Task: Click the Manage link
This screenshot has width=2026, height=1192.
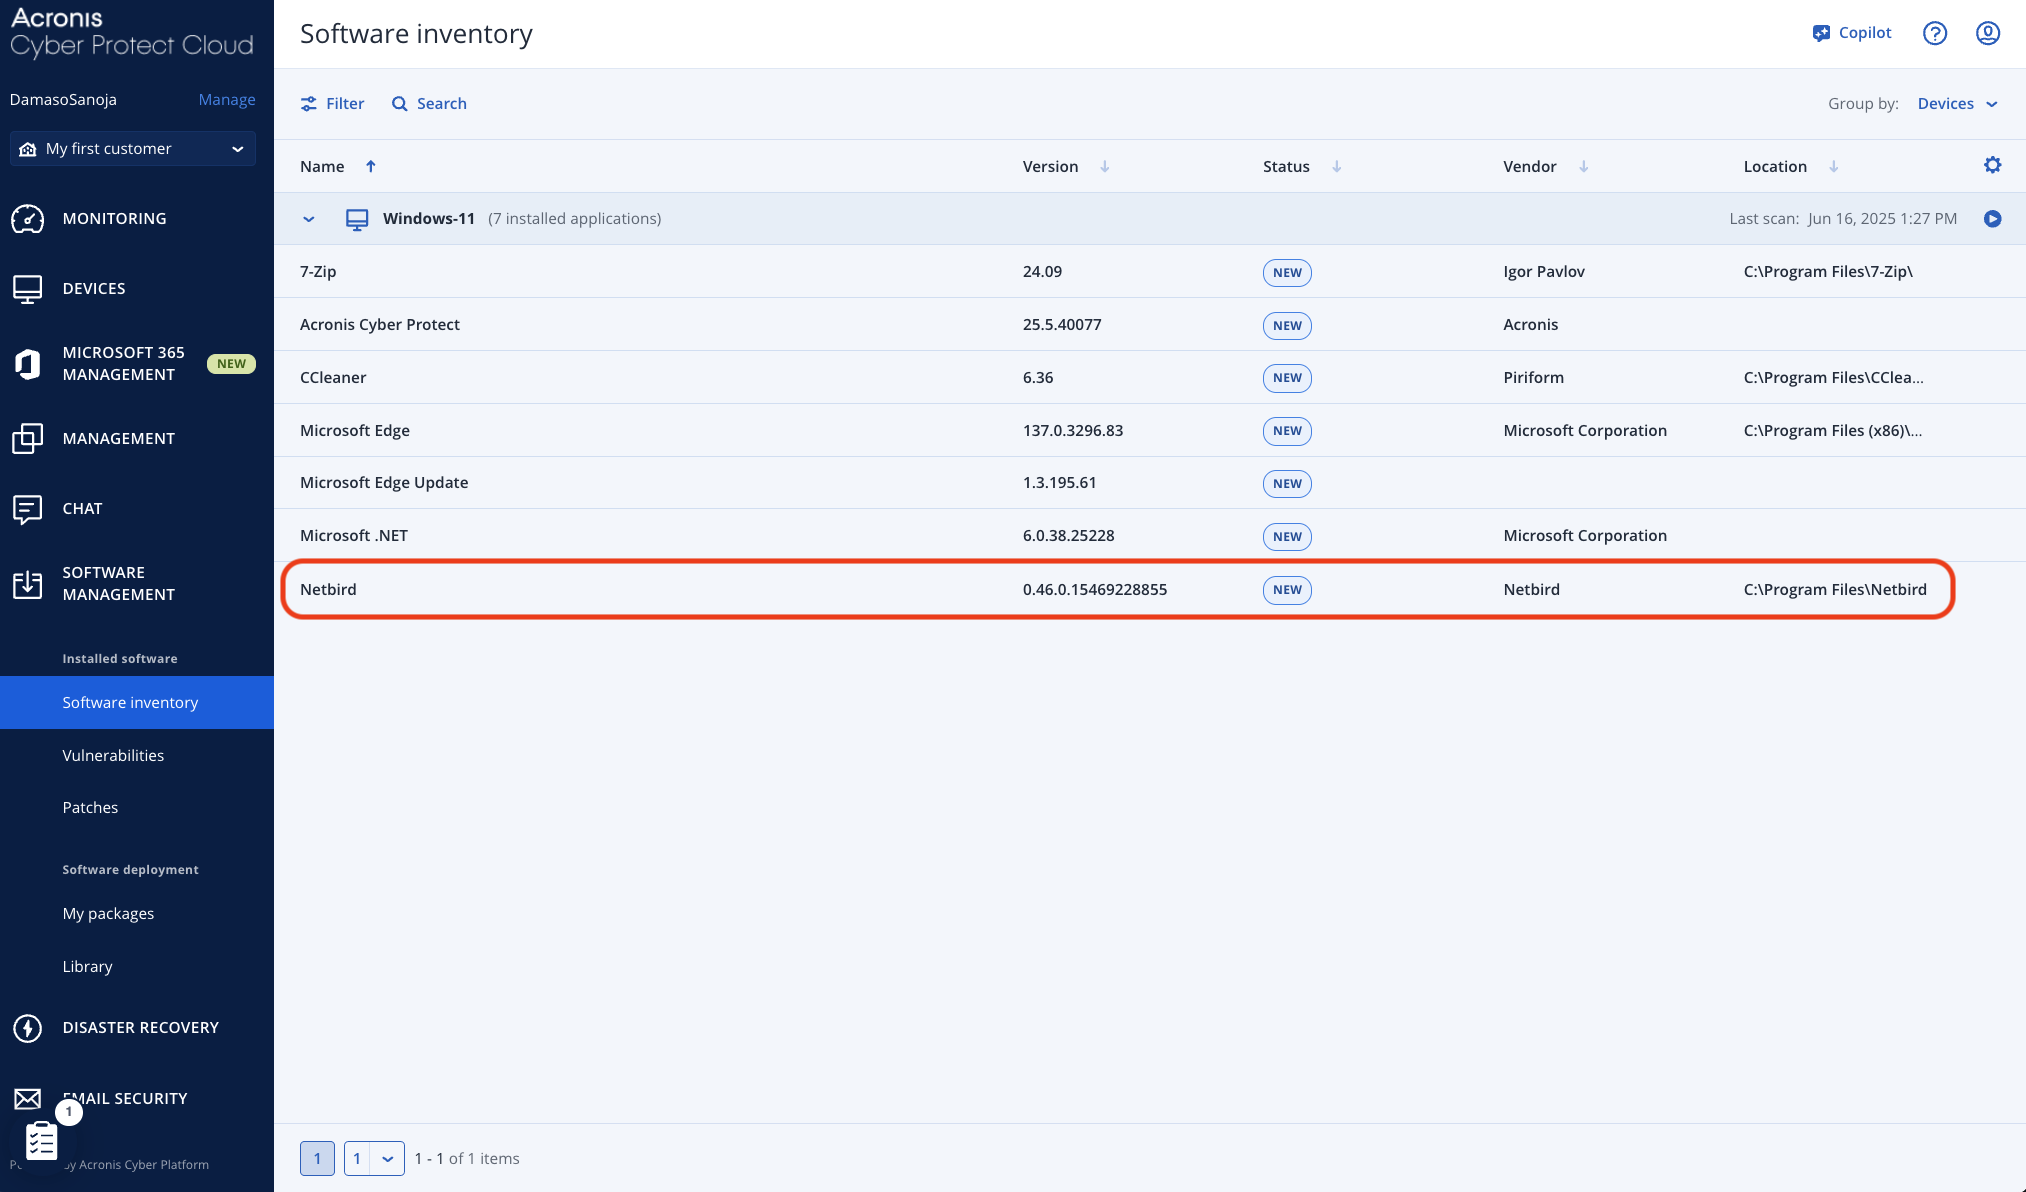Action: click(x=227, y=100)
